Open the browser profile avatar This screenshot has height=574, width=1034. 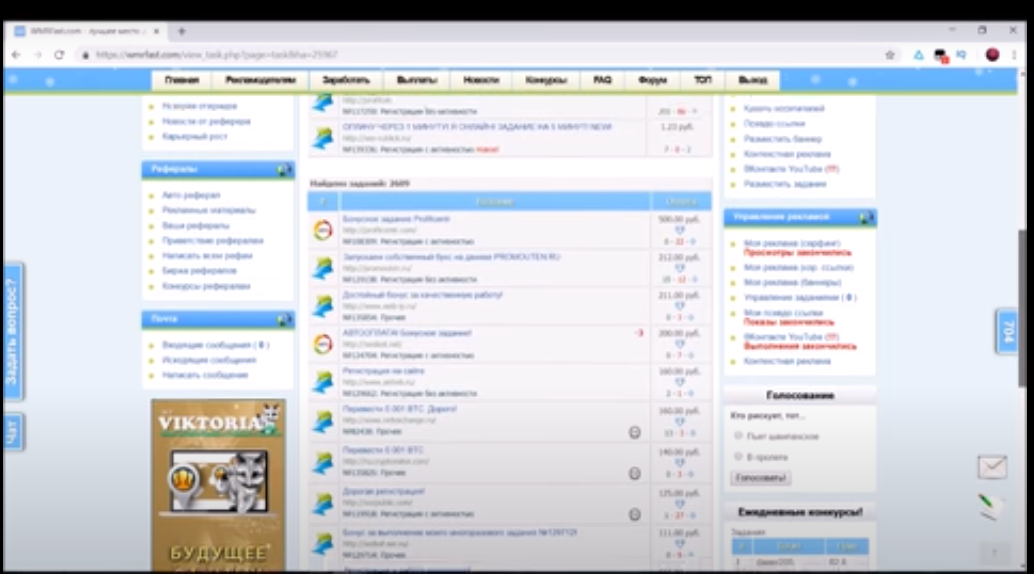click(992, 55)
